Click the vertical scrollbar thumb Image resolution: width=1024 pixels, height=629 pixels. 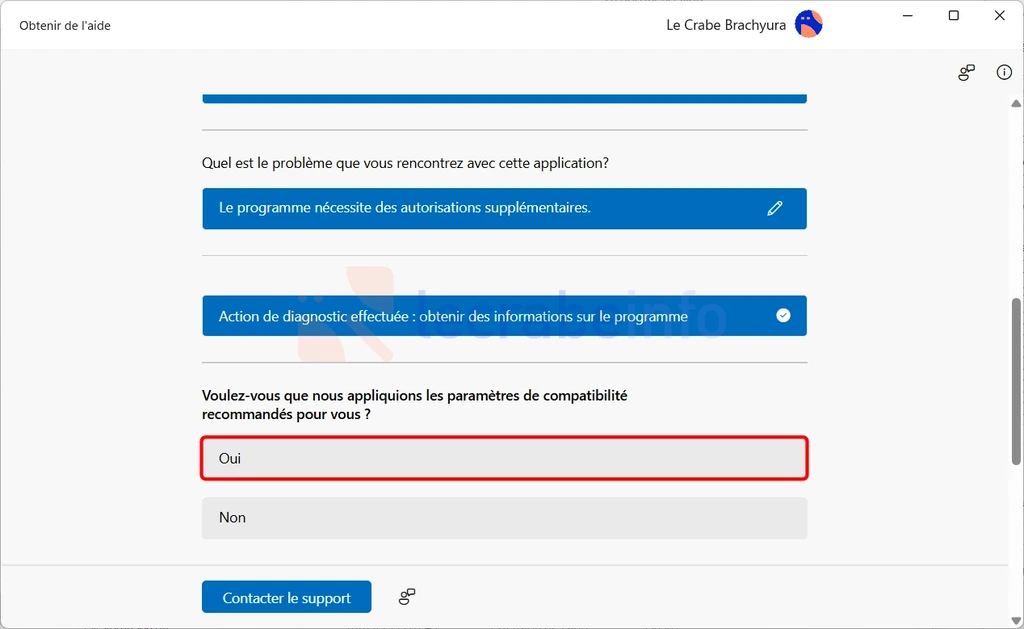point(1016,381)
